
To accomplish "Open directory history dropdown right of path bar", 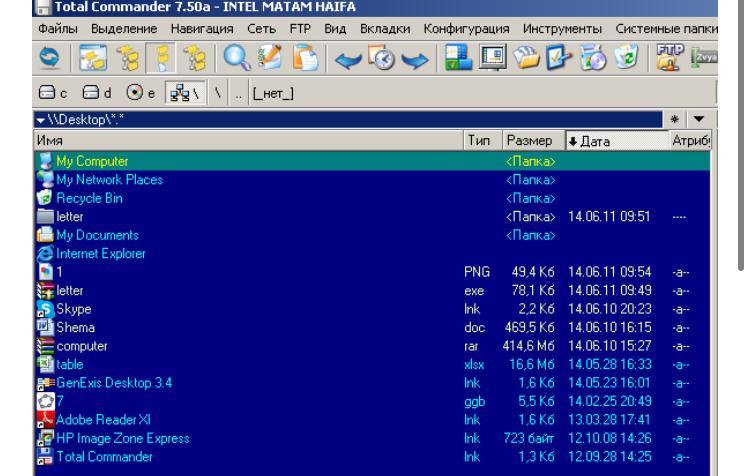I will (x=699, y=119).
